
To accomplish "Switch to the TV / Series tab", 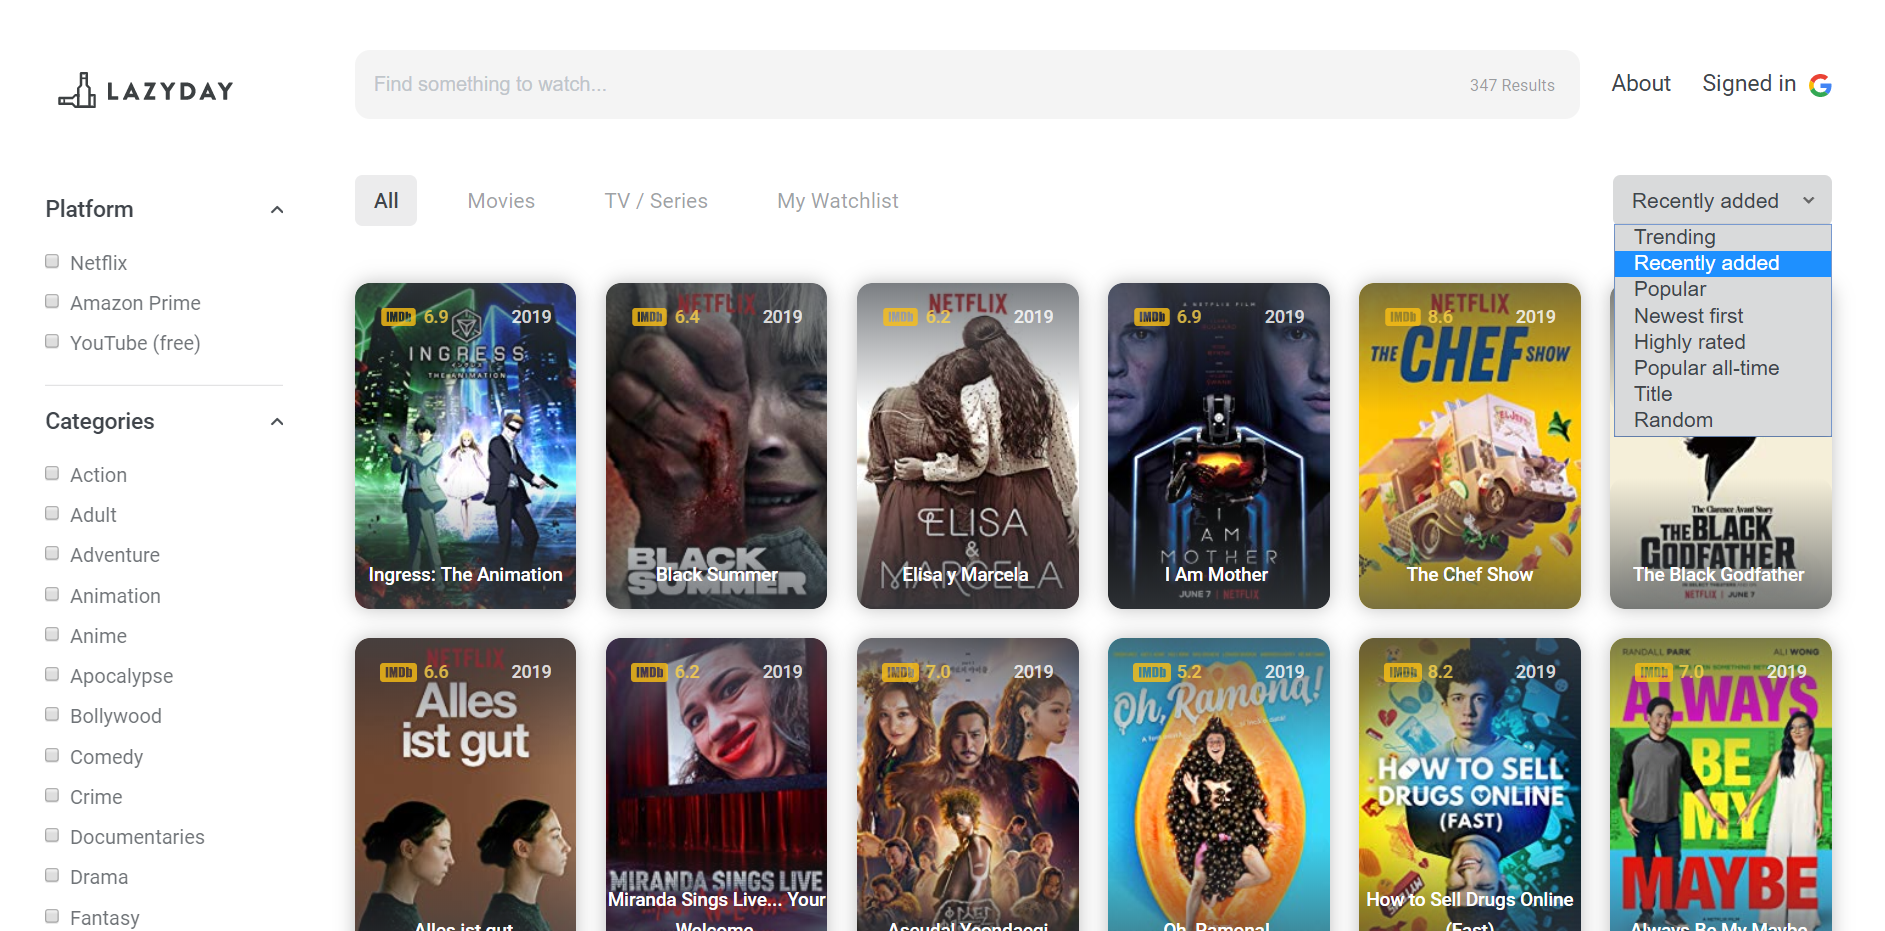I will (656, 201).
